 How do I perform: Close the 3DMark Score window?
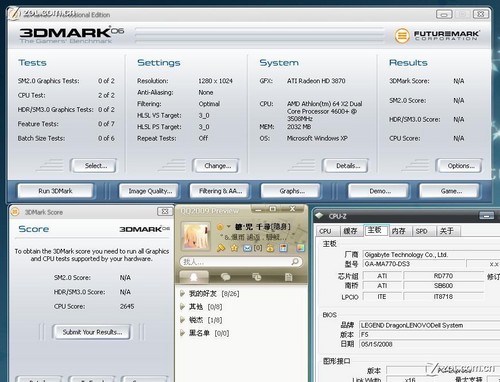click(x=165, y=211)
